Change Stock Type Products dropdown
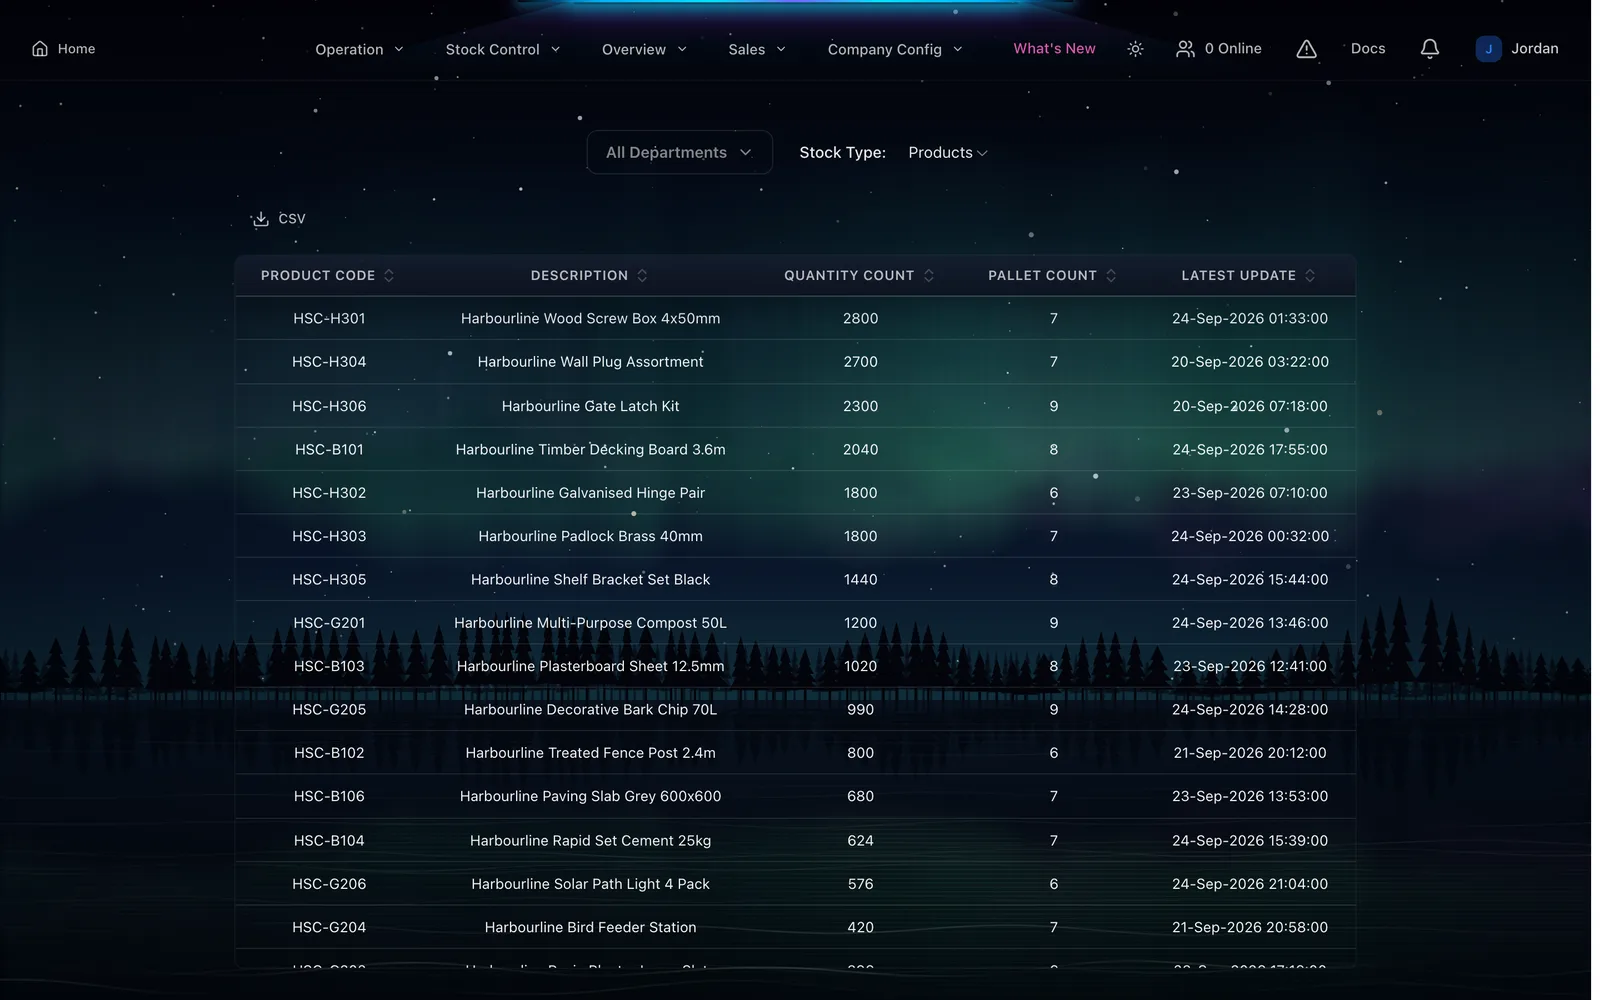Image resolution: width=1600 pixels, height=1000 pixels. tap(947, 153)
